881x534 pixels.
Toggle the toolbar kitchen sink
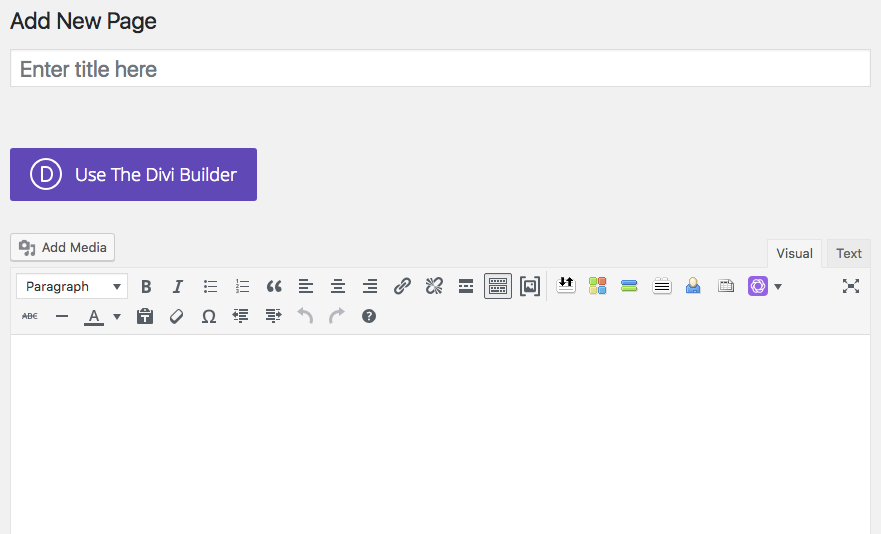498,287
